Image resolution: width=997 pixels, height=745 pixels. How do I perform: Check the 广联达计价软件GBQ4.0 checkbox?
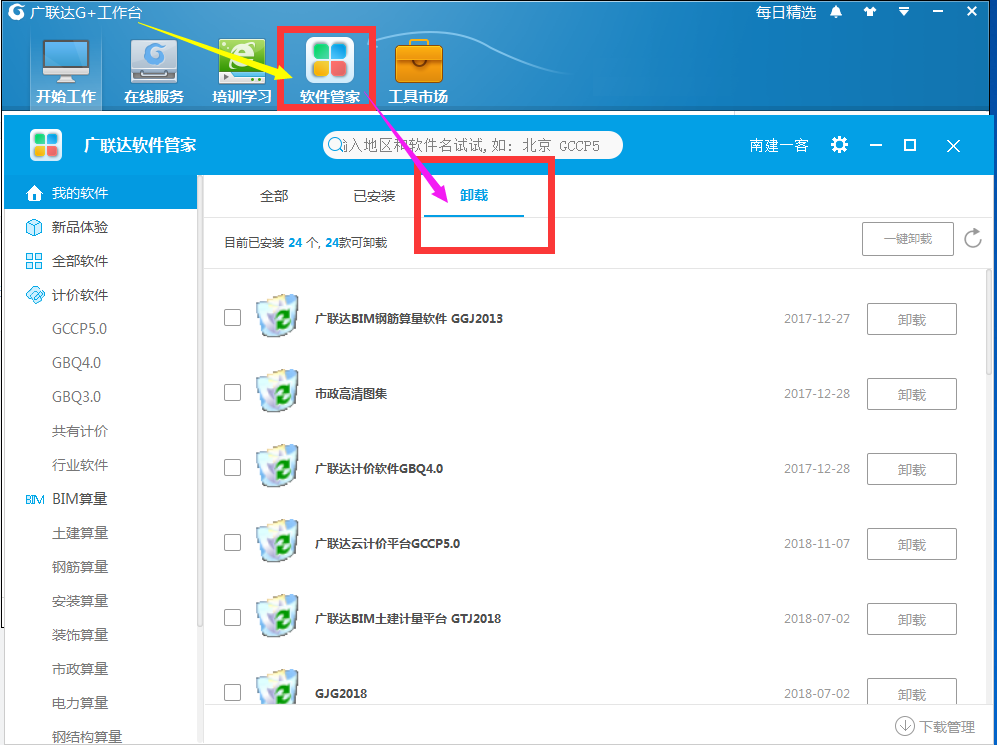click(233, 467)
